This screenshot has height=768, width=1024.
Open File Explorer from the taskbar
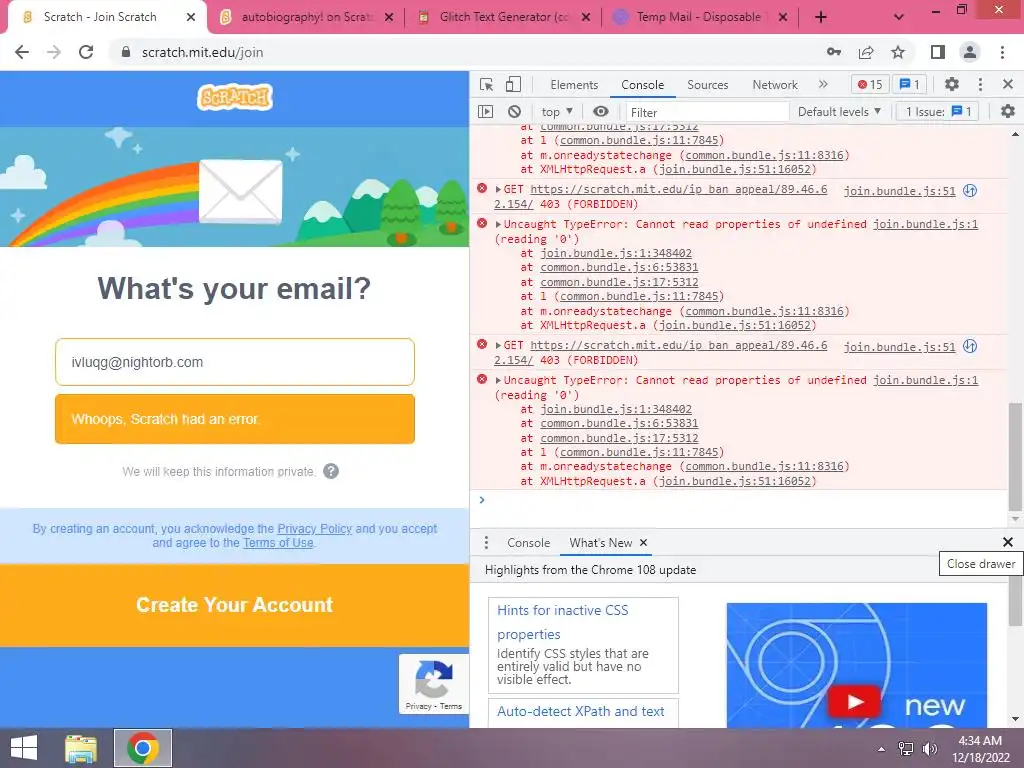click(x=81, y=748)
